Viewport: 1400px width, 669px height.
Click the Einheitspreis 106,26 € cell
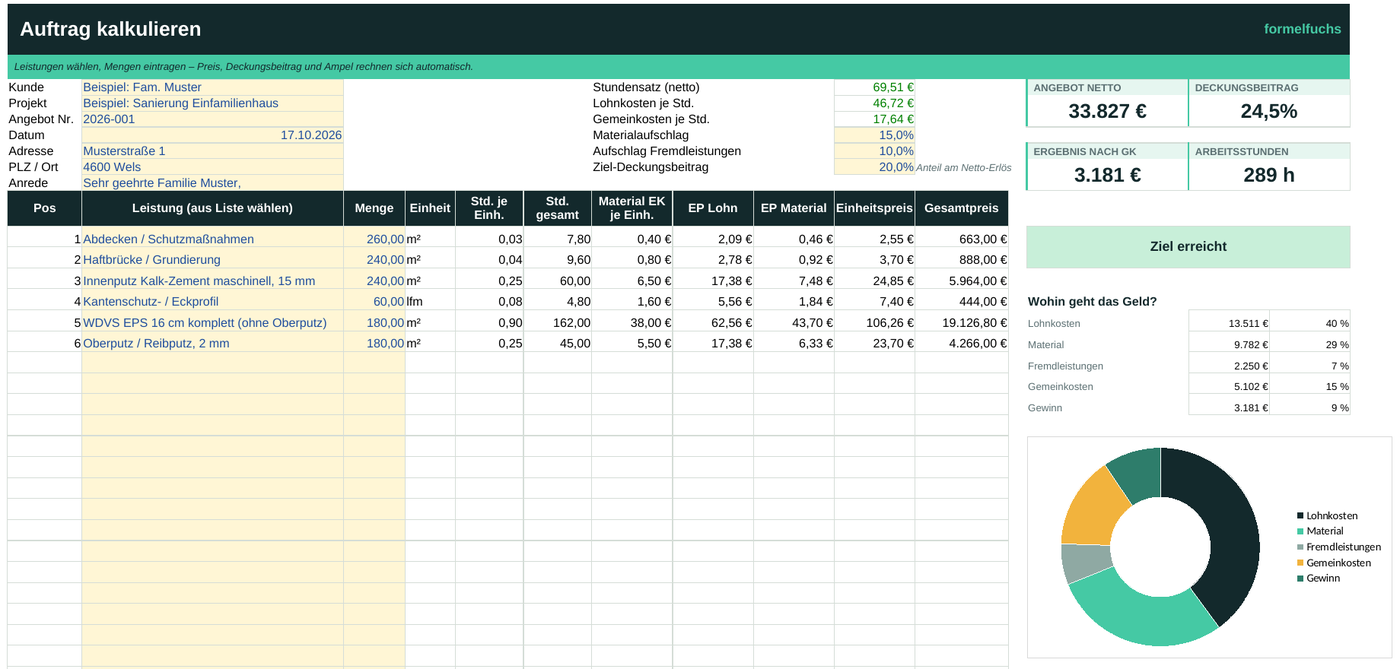875,323
